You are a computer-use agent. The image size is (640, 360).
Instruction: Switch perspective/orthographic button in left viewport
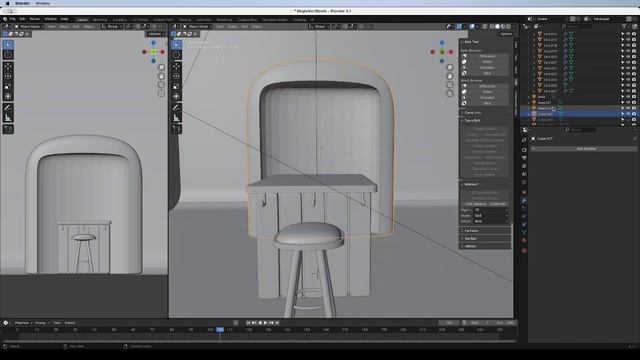click(x=161, y=94)
